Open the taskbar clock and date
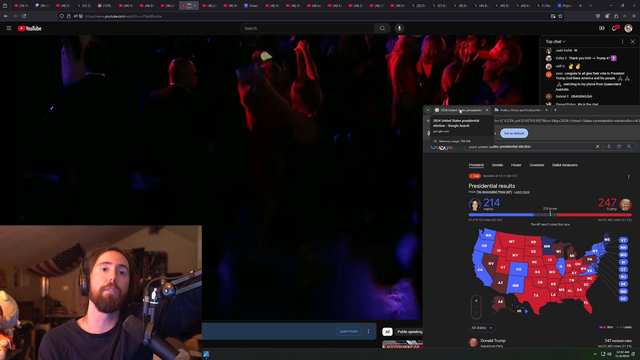Viewport: 640px width, 360px height. pyautogui.click(x=623, y=354)
